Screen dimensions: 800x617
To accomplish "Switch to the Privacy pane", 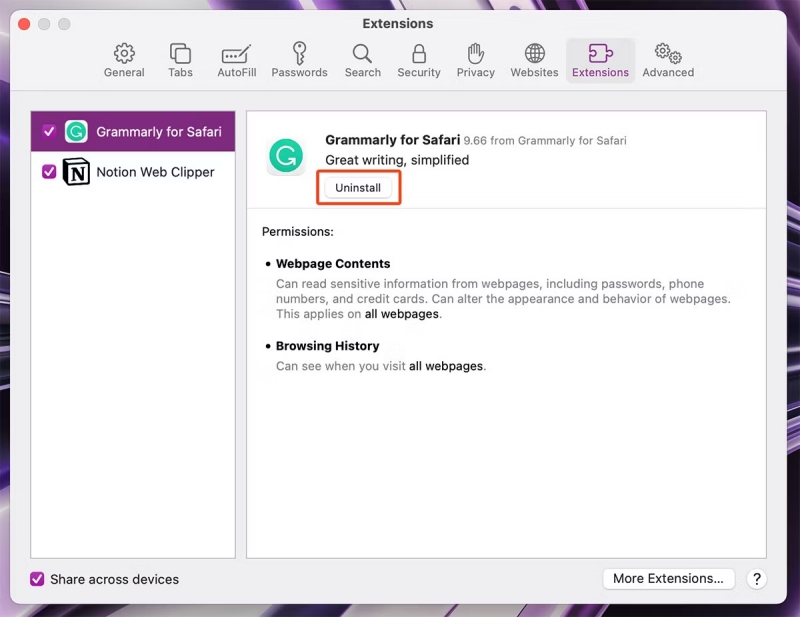I will click(476, 61).
